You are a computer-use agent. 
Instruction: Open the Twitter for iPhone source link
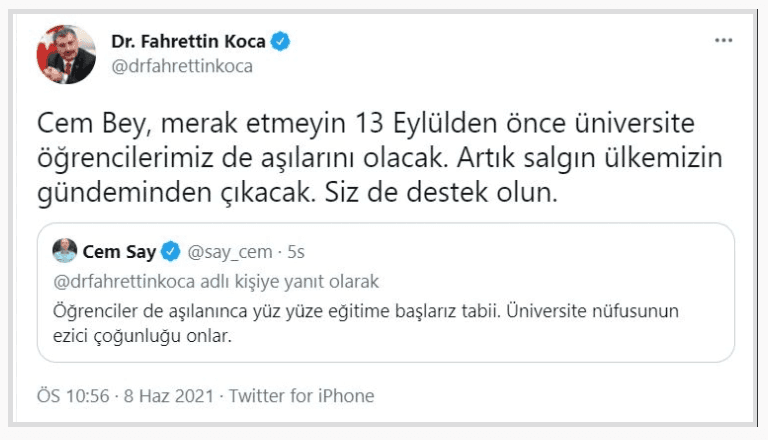pos(302,396)
